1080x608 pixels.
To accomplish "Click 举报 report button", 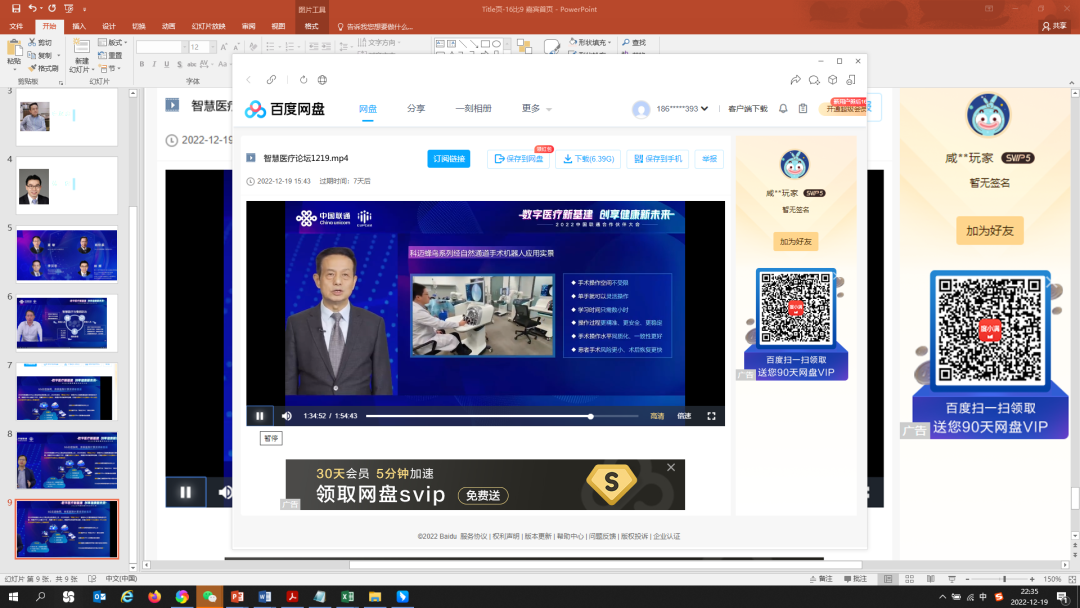I will click(x=709, y=159).
